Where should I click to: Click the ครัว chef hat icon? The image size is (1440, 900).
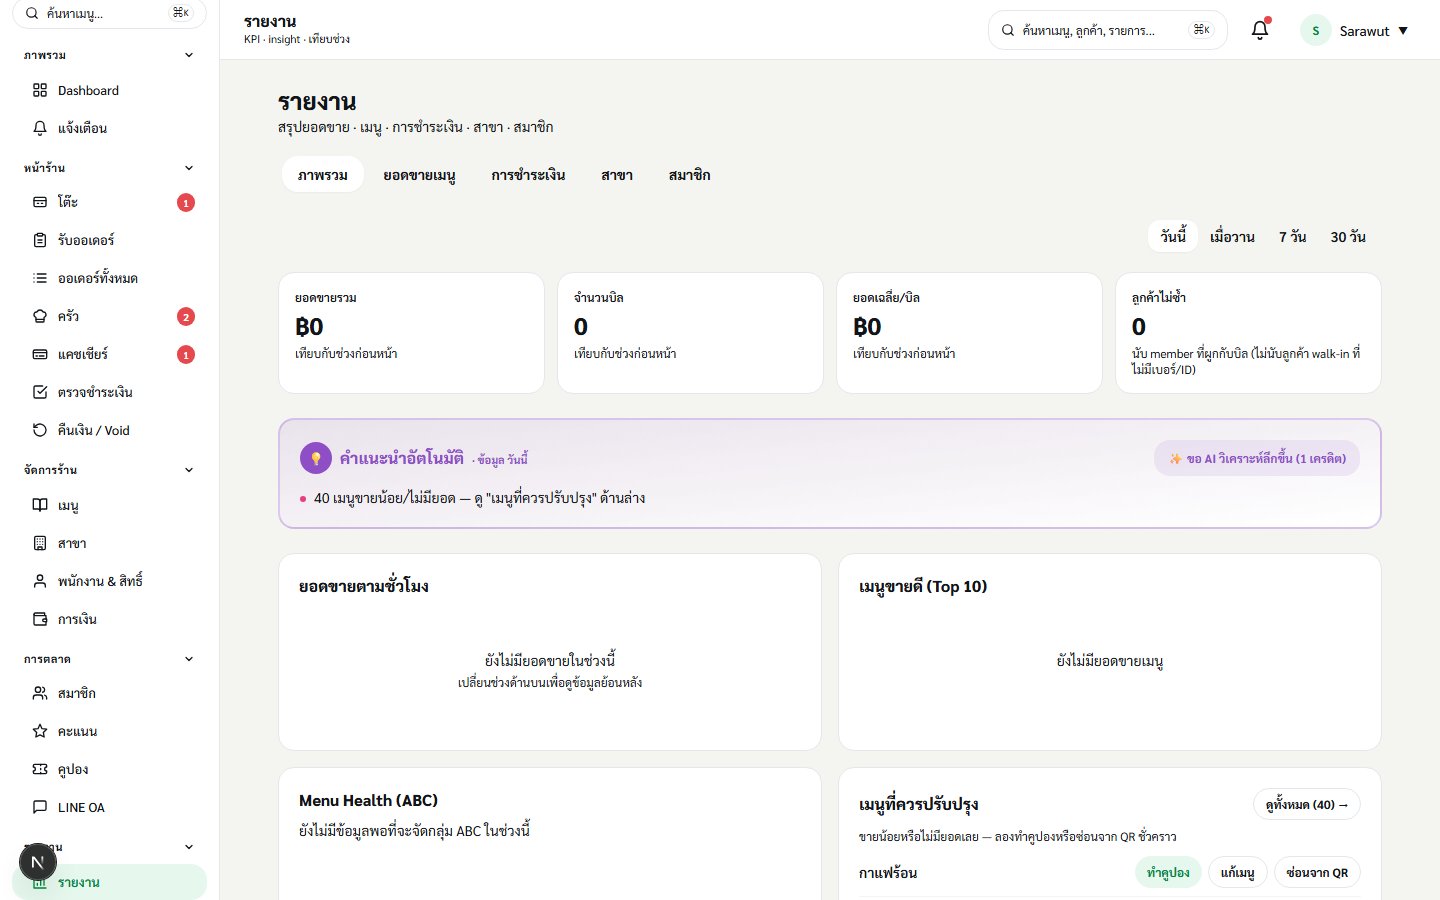40,316
